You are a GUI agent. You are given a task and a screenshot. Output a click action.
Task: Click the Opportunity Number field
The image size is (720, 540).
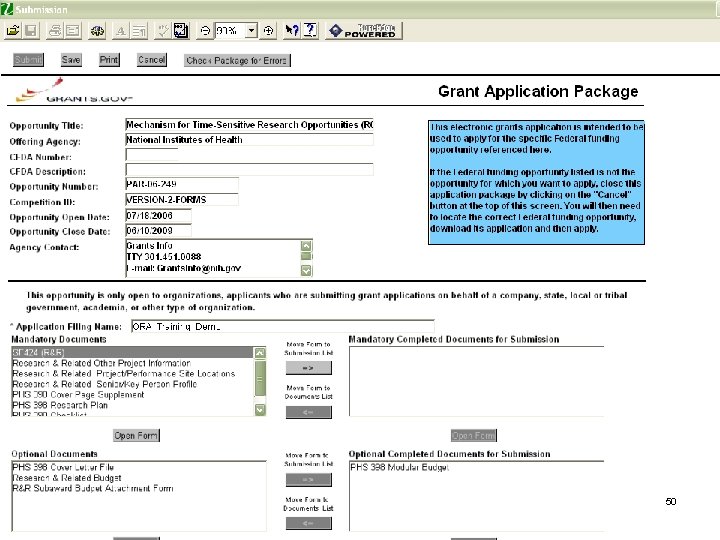182,185
